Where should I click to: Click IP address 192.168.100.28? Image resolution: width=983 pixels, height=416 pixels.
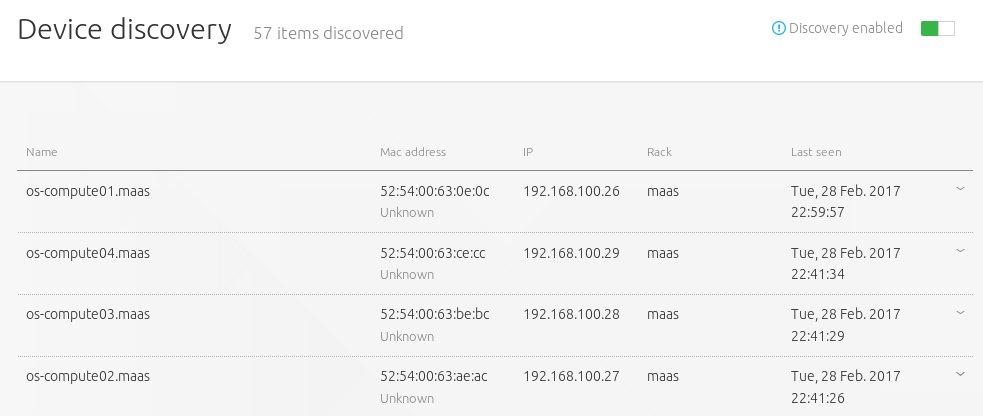point(571,315)
